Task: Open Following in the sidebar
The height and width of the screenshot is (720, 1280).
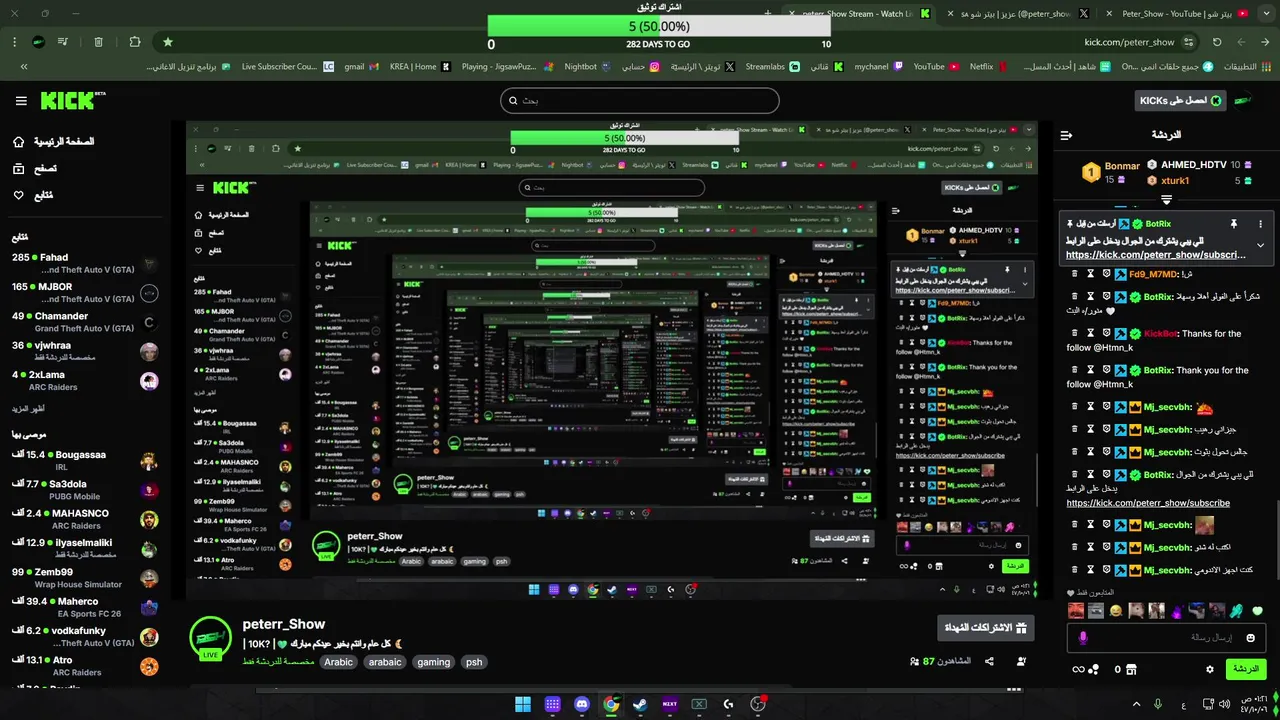Action: click(x=34, y=195)
